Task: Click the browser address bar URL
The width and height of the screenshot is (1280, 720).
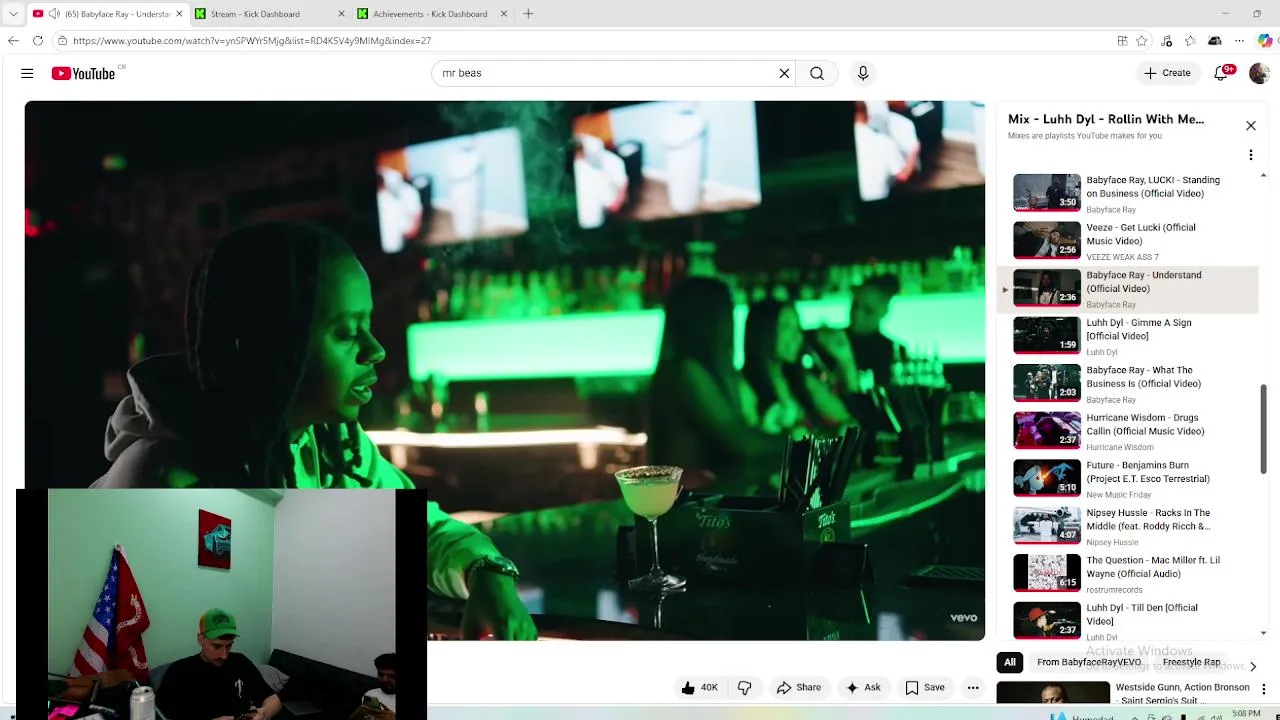Action: pyautogui.click(x=252, y=41)
